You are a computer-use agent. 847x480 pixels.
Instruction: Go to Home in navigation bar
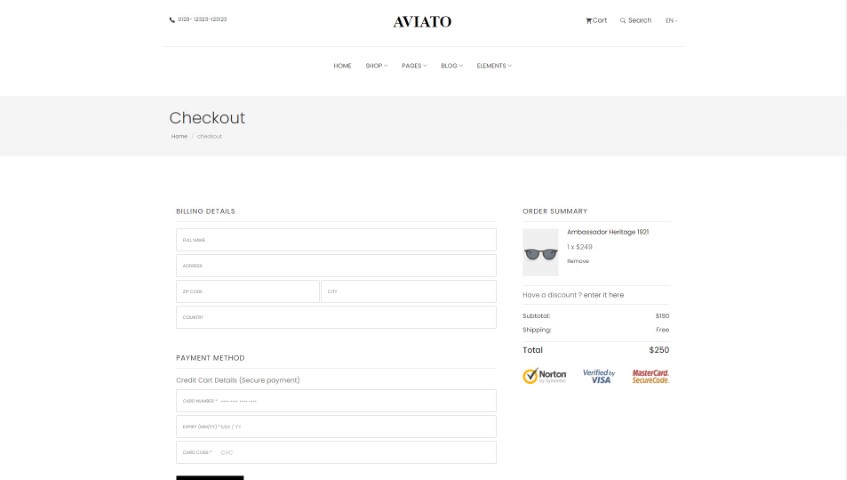pos(342,66)
